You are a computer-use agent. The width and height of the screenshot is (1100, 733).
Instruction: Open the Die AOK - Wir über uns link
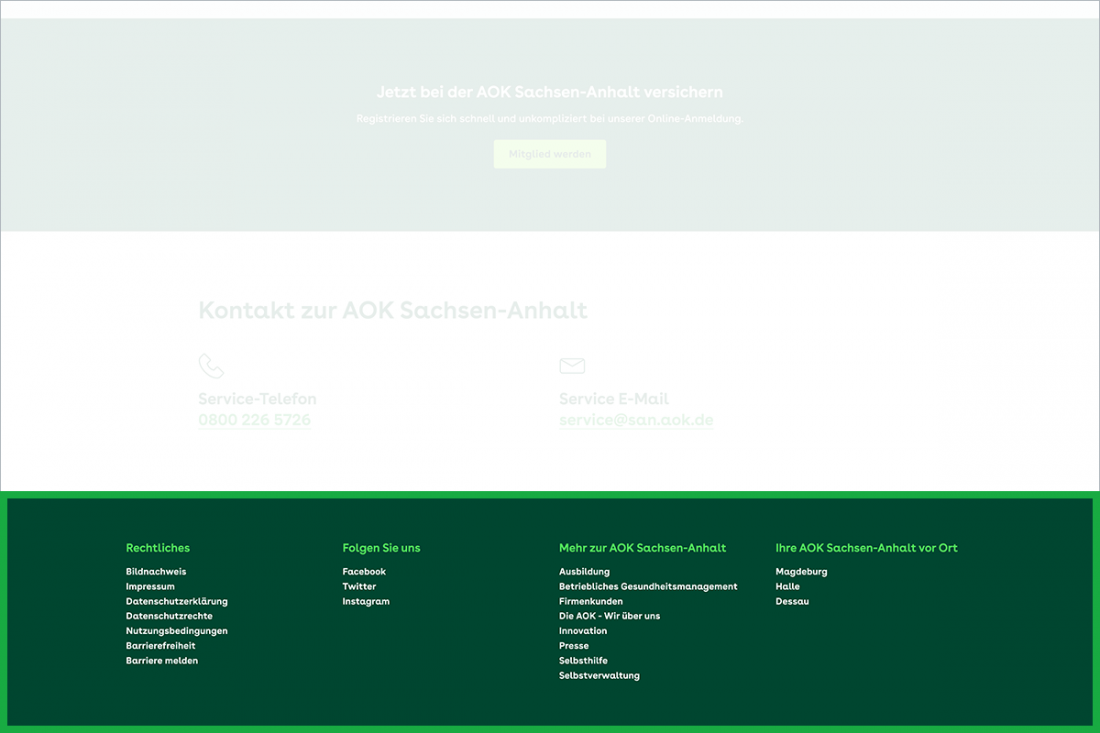[x=610, y=616]
